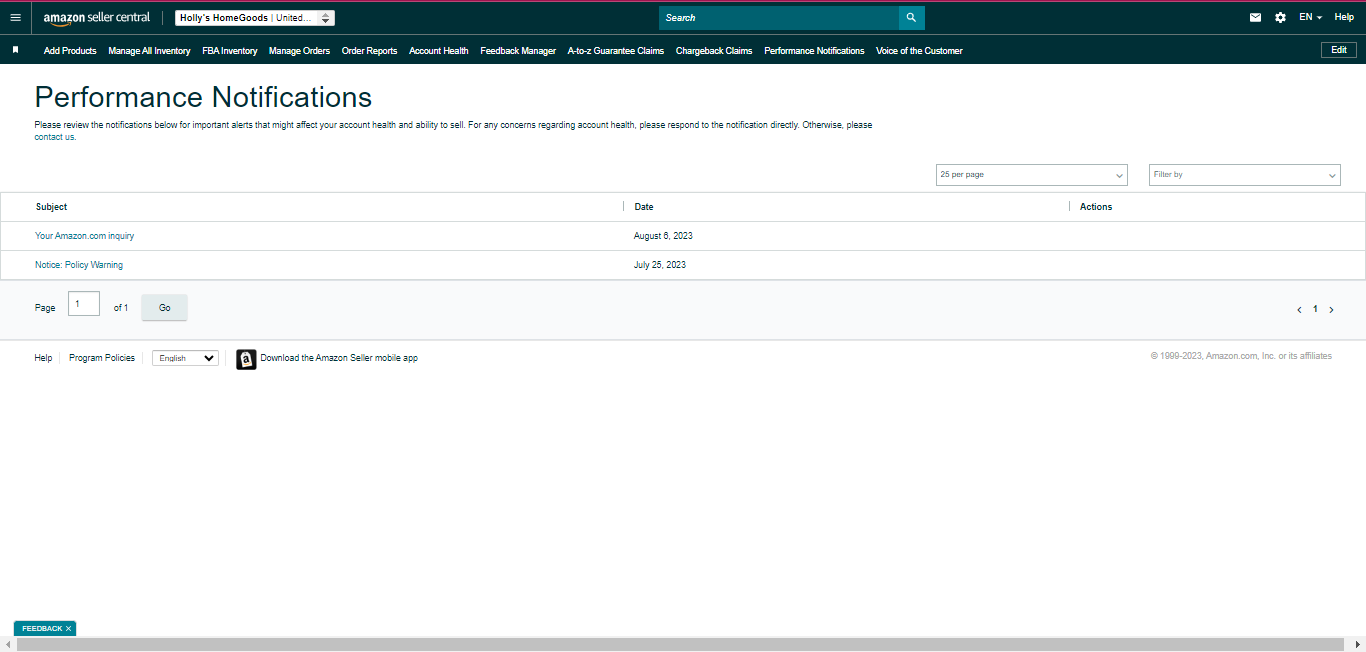This screenshot has height=652, width=1366.
Task: Click the search magnifier button
Action: [911, 18]
